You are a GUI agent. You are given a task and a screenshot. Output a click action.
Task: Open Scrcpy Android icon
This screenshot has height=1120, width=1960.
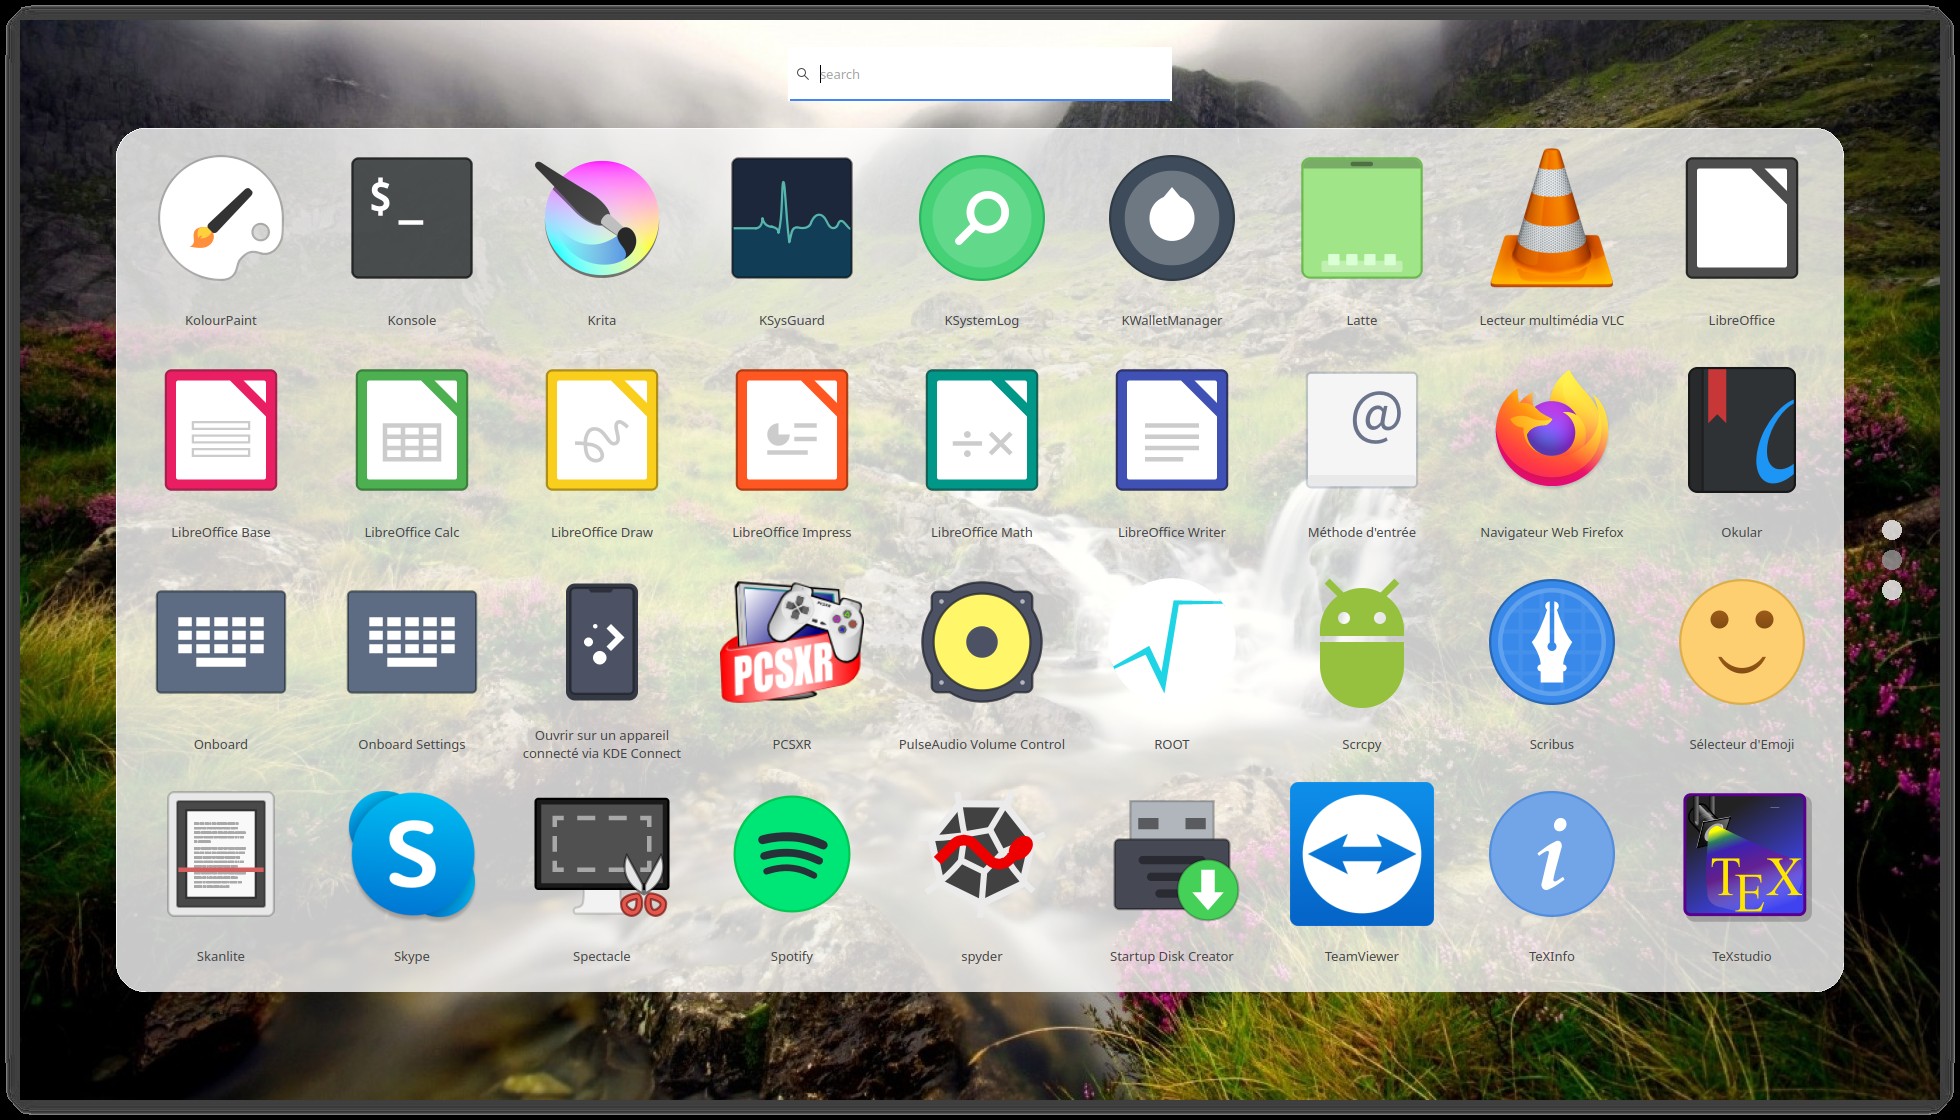click(x=1361, y=642)
